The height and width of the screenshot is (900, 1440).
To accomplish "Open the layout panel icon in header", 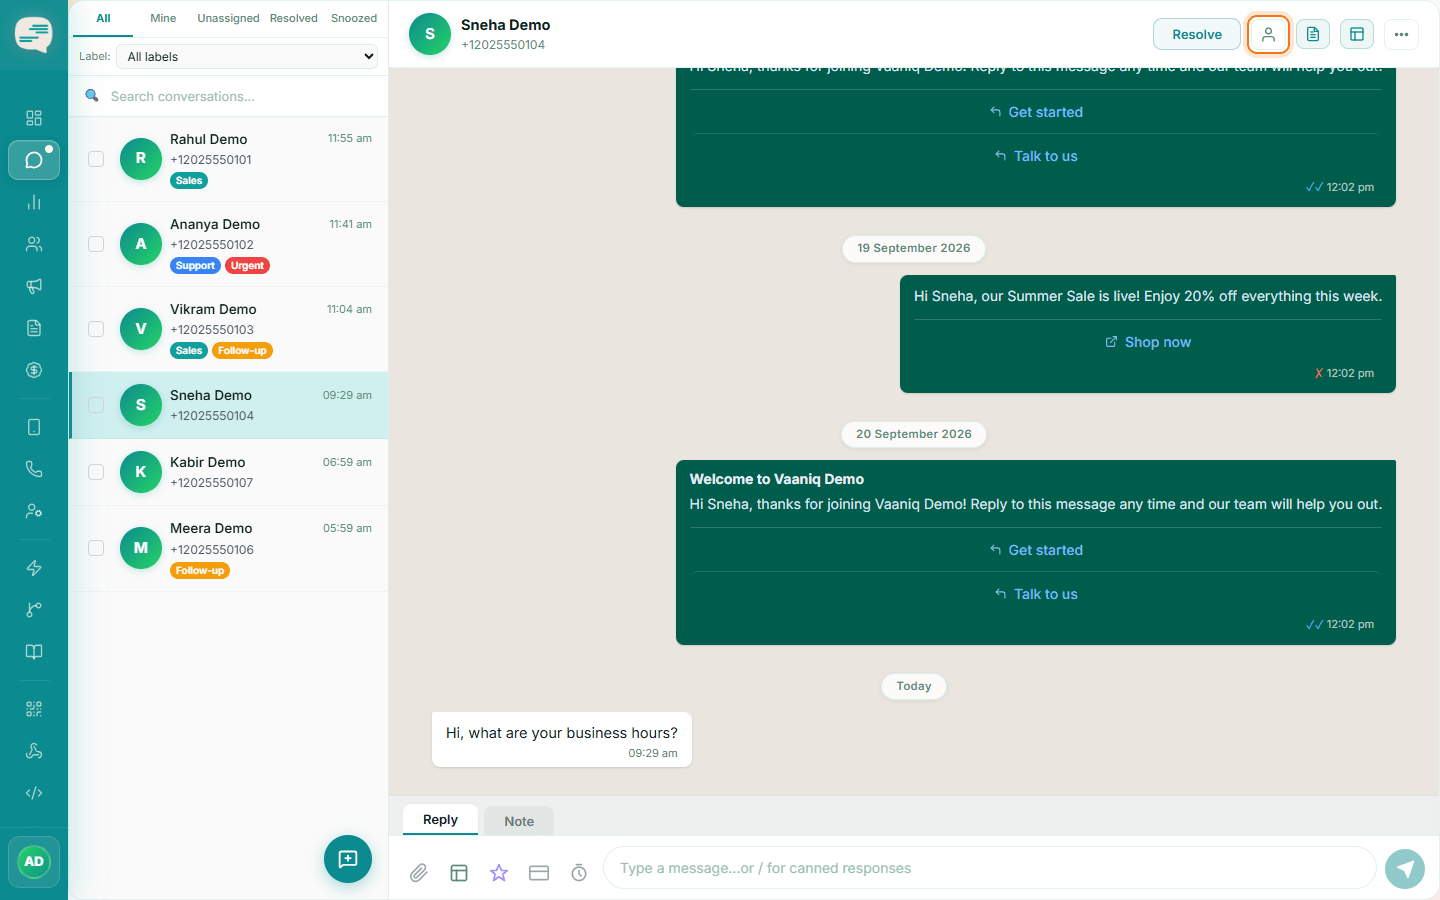I will pos(1357,34).
